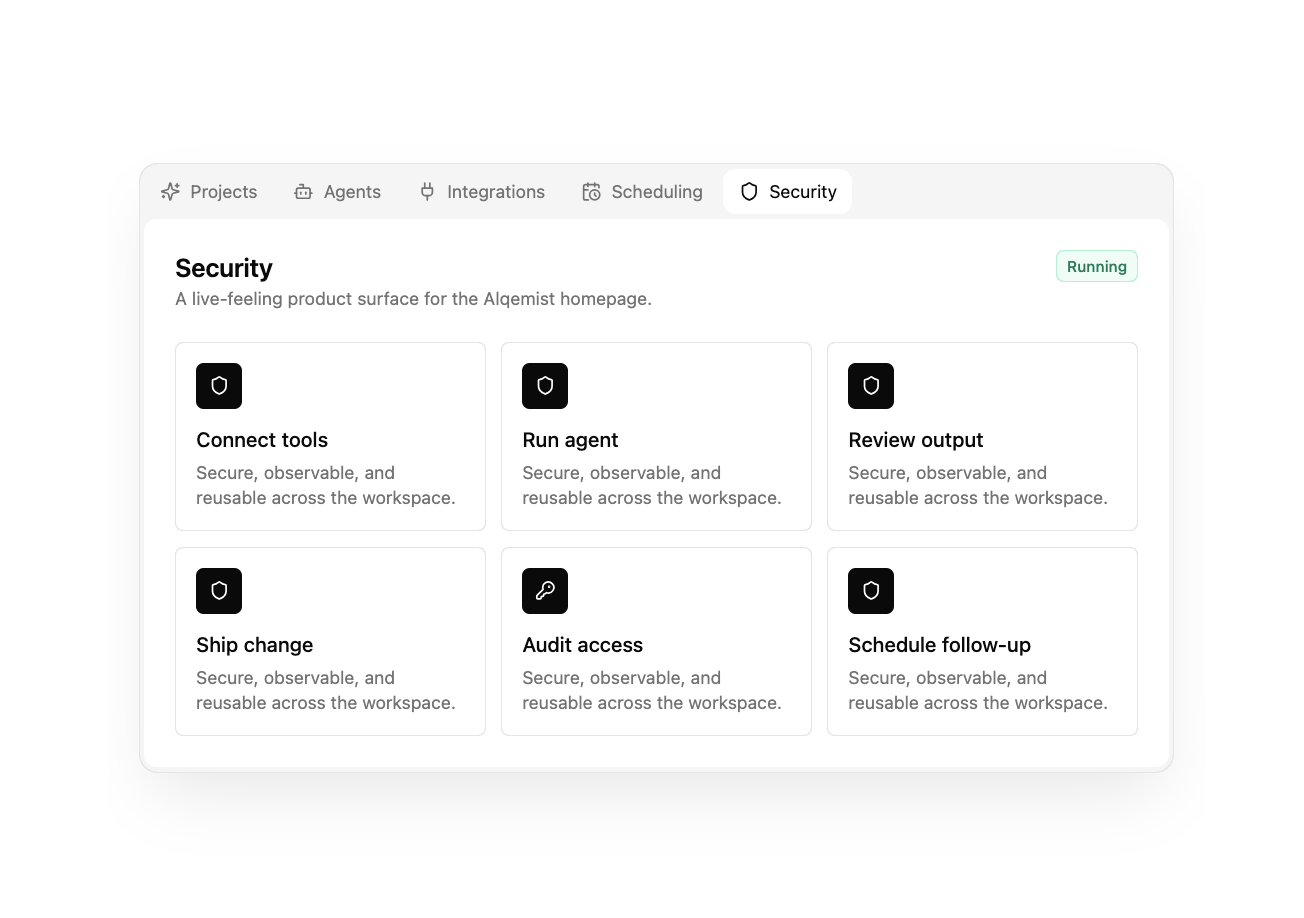
Task: Go to the Scheduling tab
Action: (x=642, y=192)
